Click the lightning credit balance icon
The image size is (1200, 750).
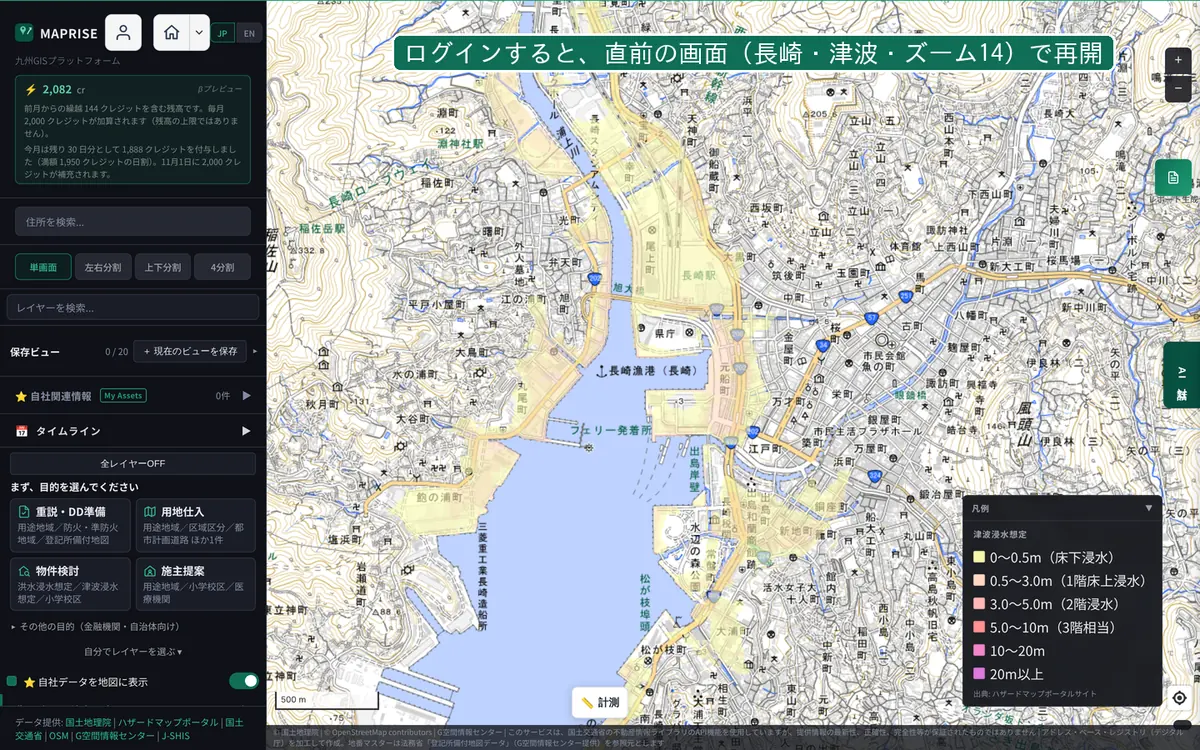click(30, 89)
